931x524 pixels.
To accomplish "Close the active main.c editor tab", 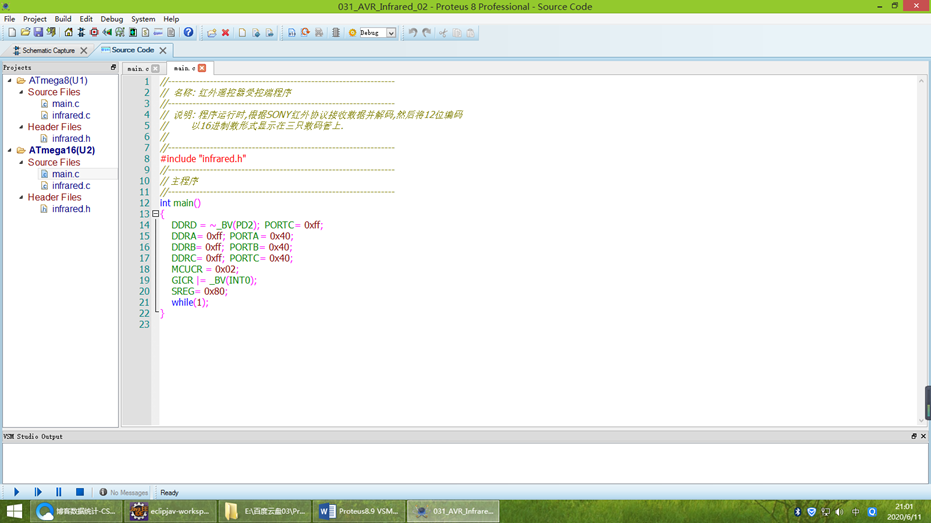I will click(x=202, y=68).
